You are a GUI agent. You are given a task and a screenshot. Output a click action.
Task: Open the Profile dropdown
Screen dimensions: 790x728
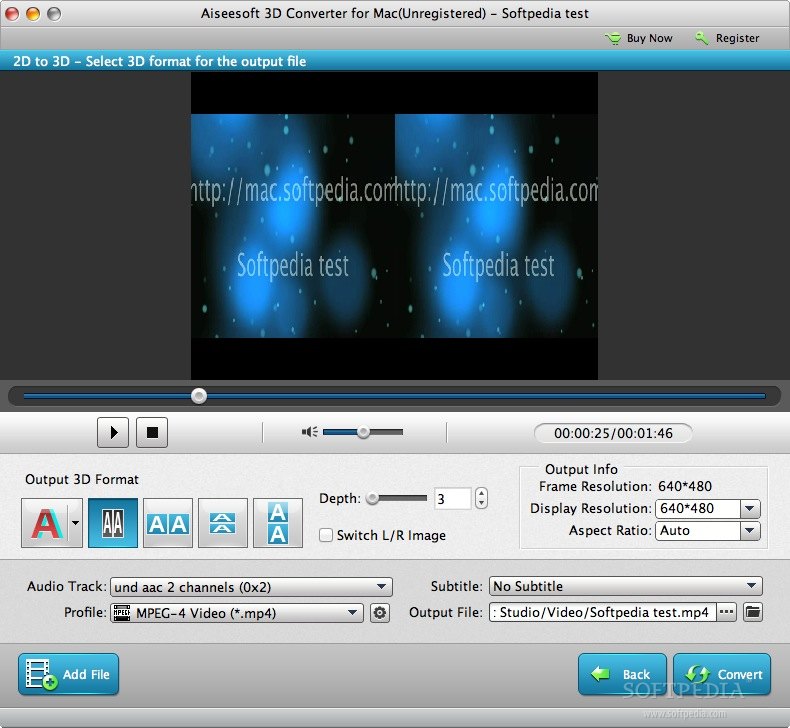point(237,613)
